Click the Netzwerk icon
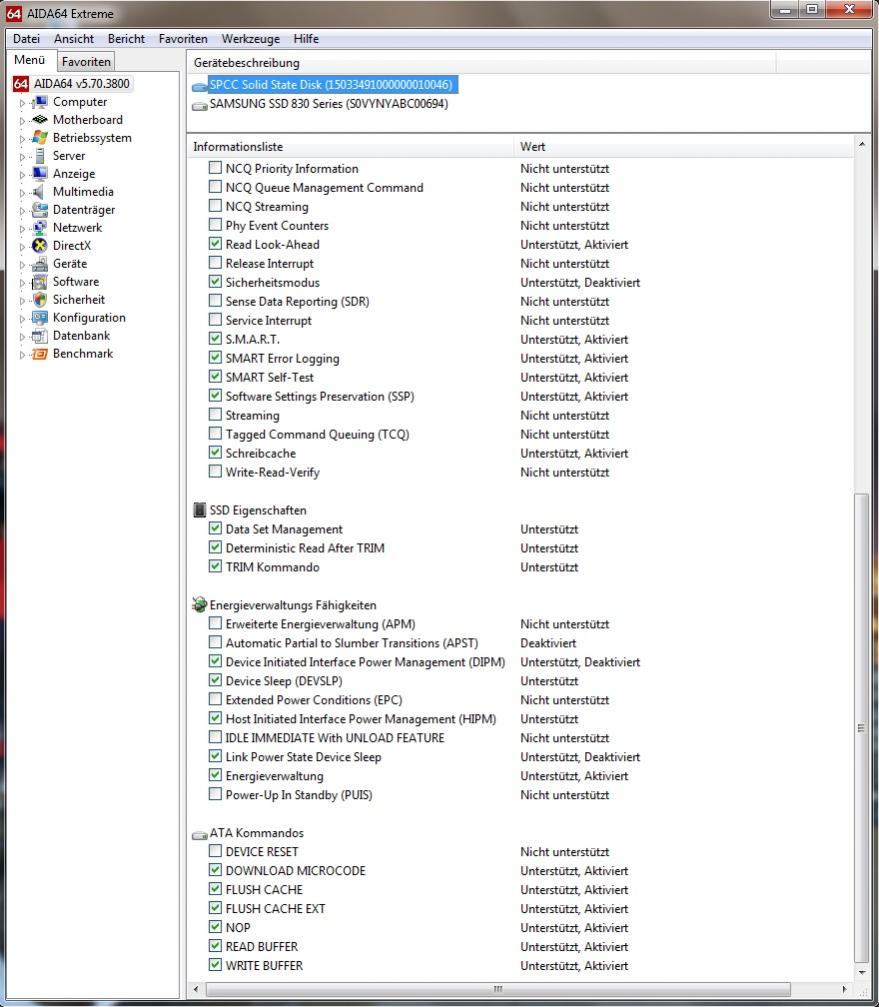 coord(40,228)
